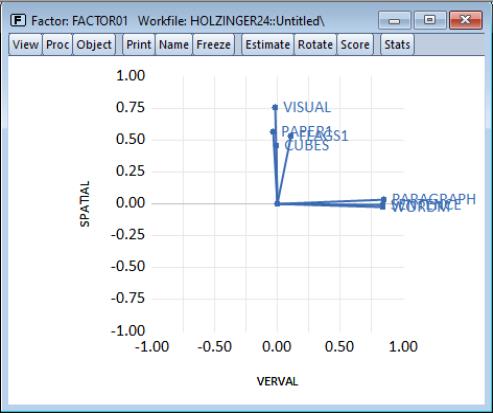The width and height of the screenshot is (493, 413).
Task: Close the FACTOR01 window
Action: click(466, 20)
